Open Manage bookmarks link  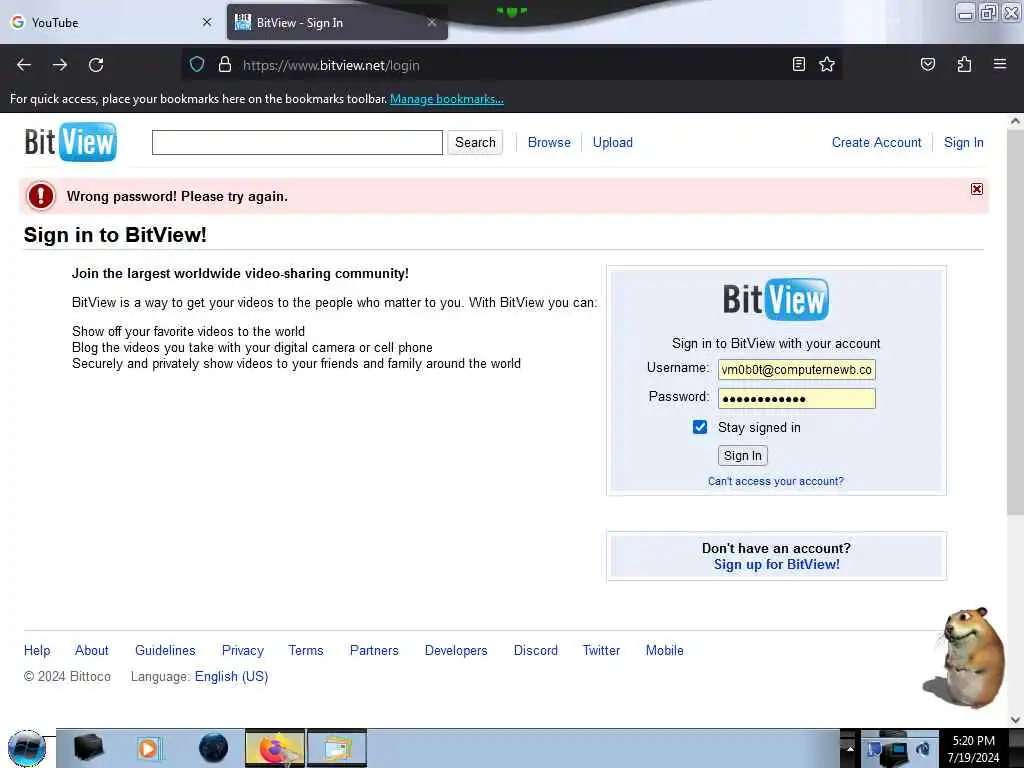tap(447, 99)
